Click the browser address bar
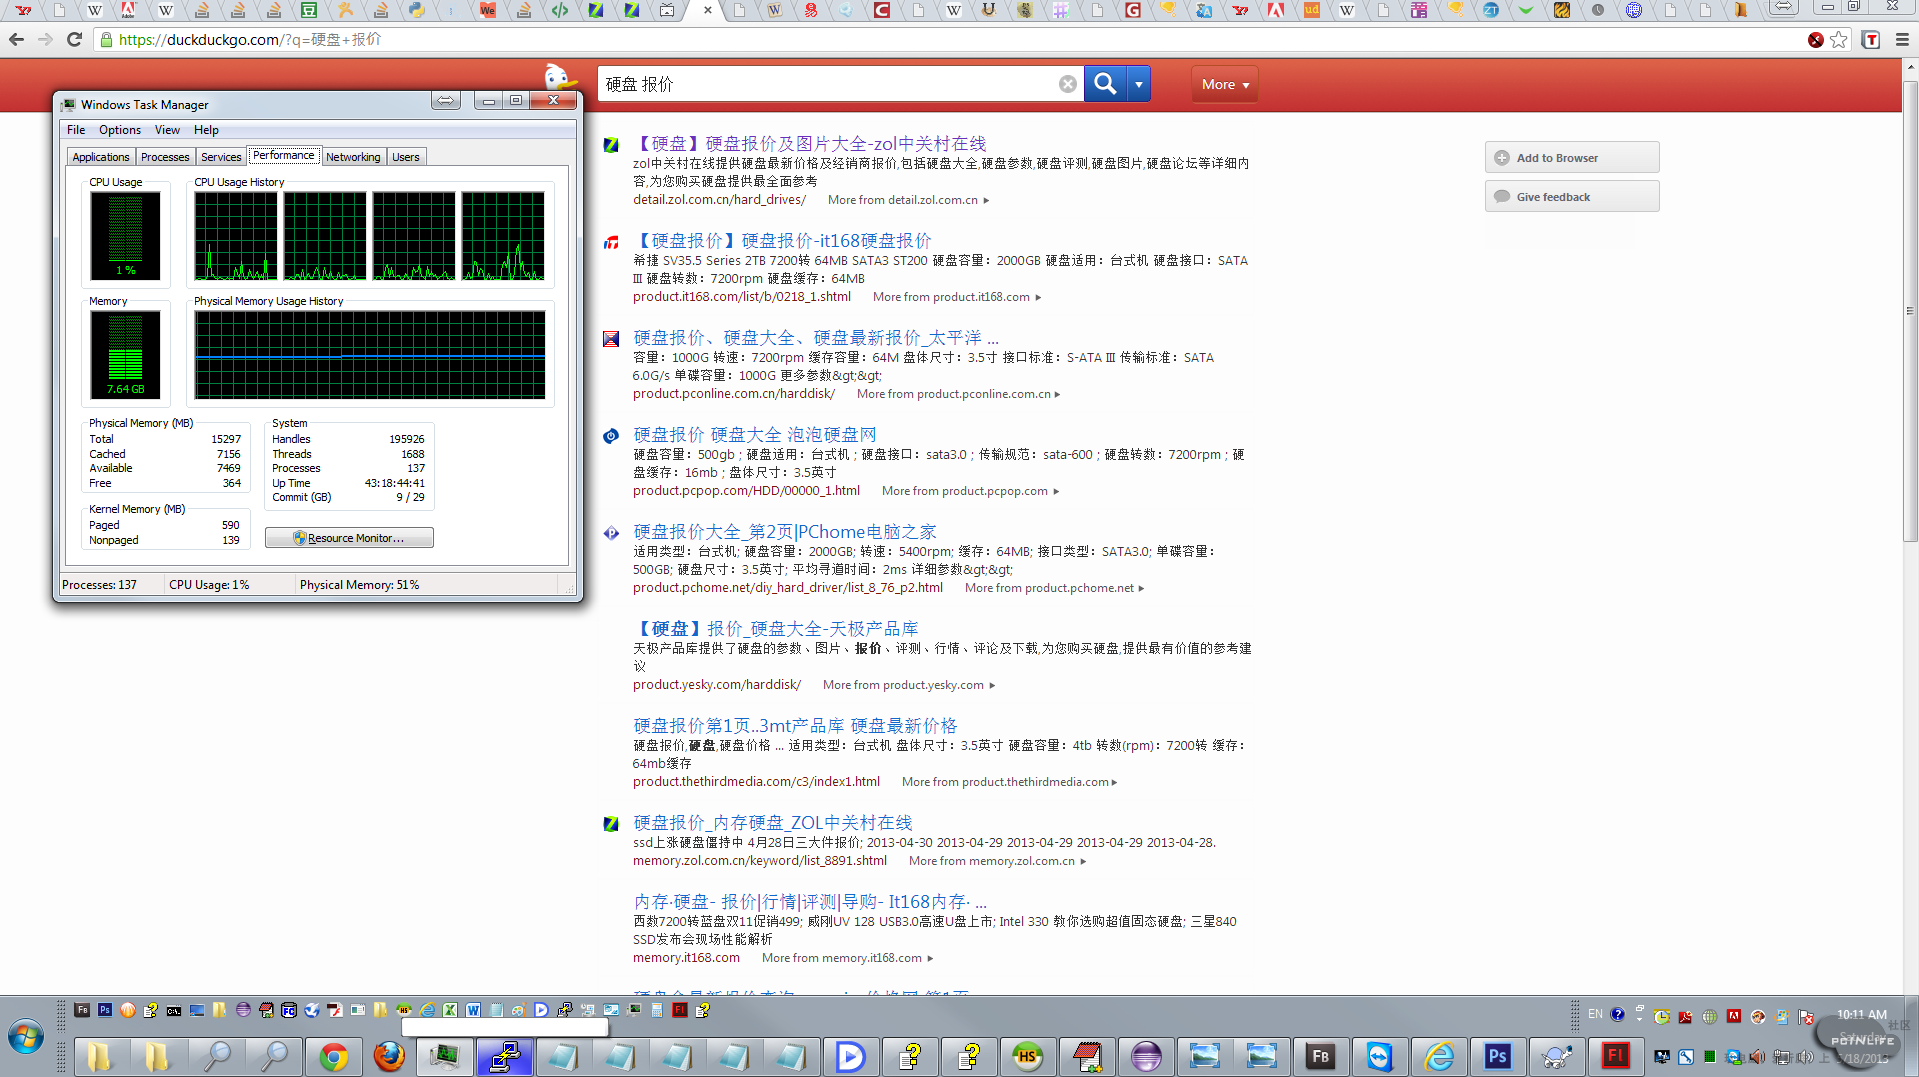This screenshot has width=1919, height=1077. [950, 39]
